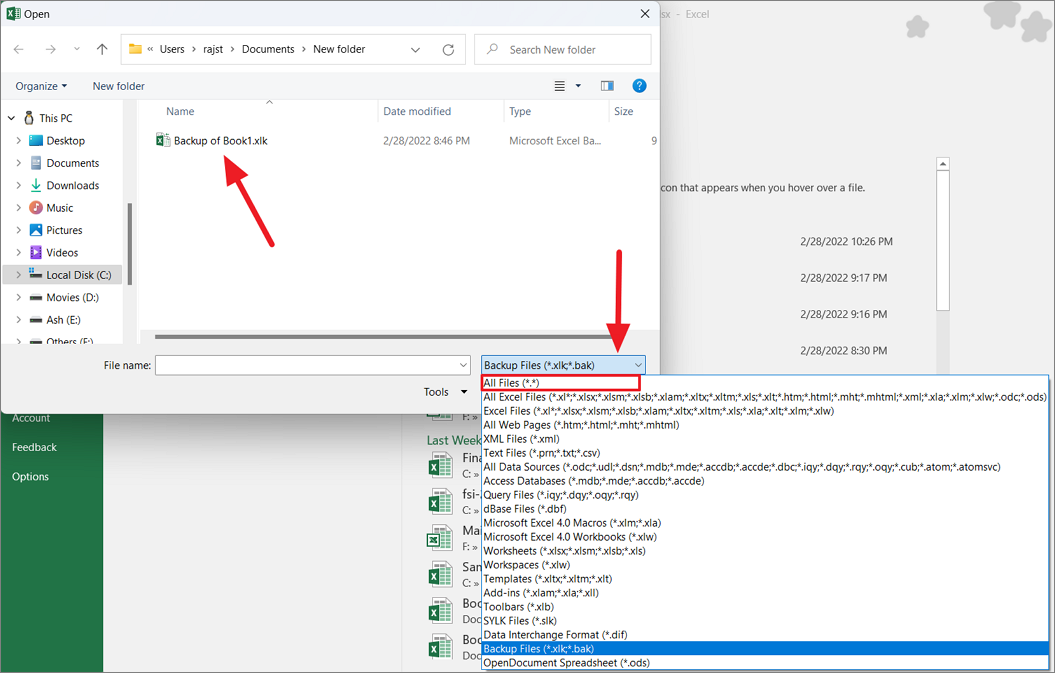Open view options dropdown arrow
Screen dimensions: 1055x673
coord(578,86)
